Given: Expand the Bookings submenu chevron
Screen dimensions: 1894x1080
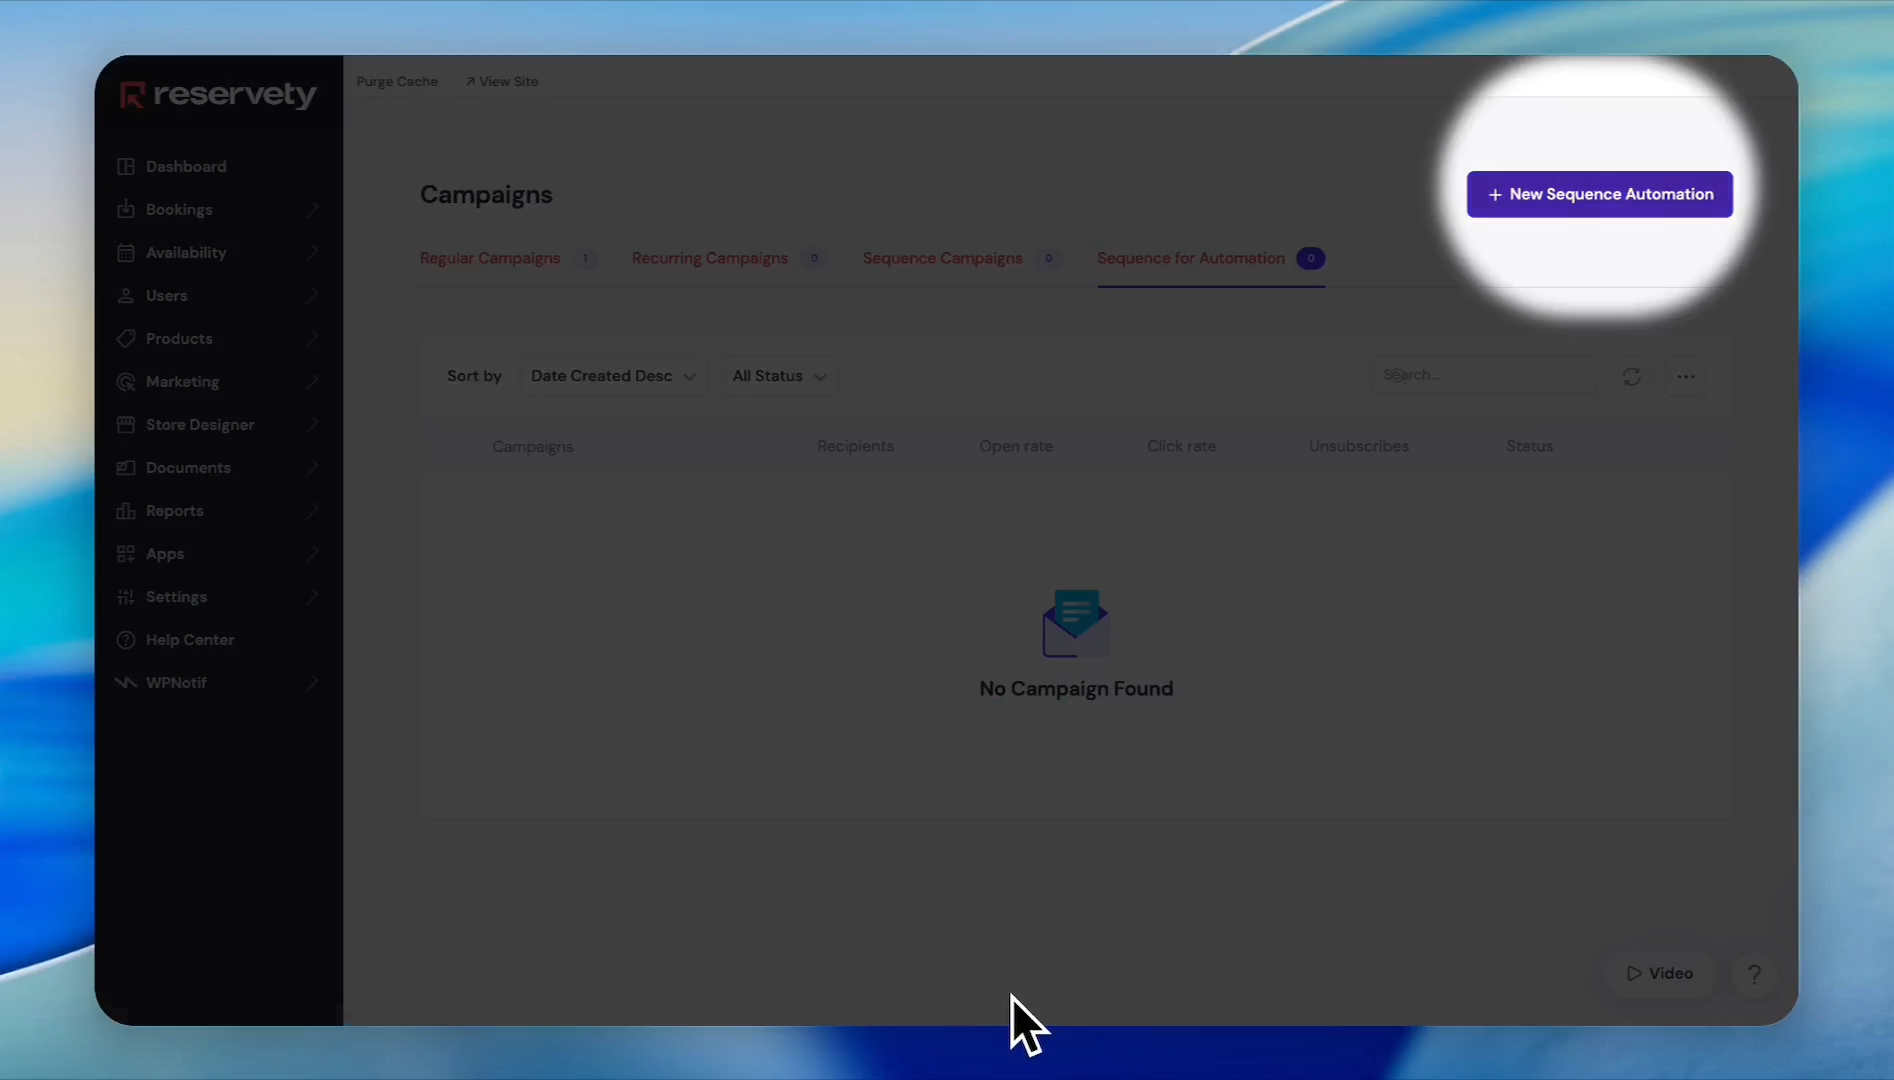Looking at the screenshot, I should [x=312, y=209].
